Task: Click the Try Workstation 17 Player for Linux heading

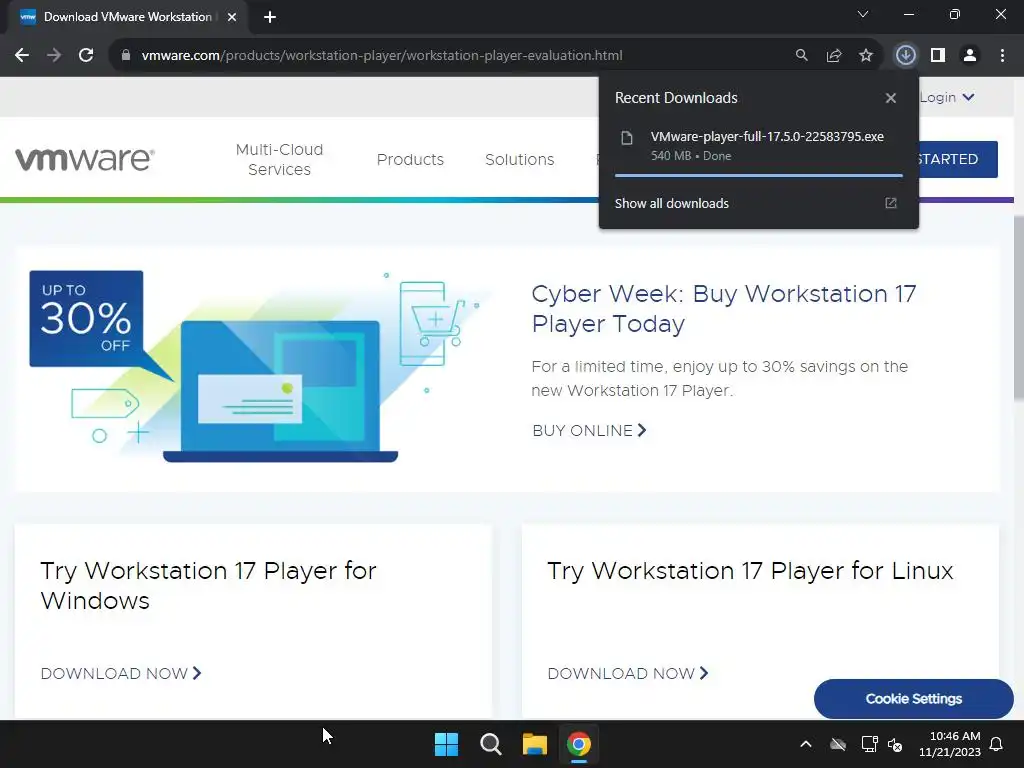Action: pyautogui.click(x=750, y=571)
